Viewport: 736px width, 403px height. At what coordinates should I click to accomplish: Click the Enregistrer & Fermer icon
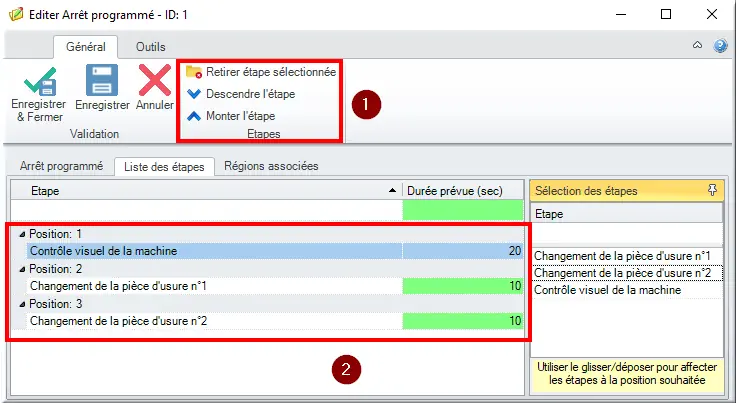39,82
